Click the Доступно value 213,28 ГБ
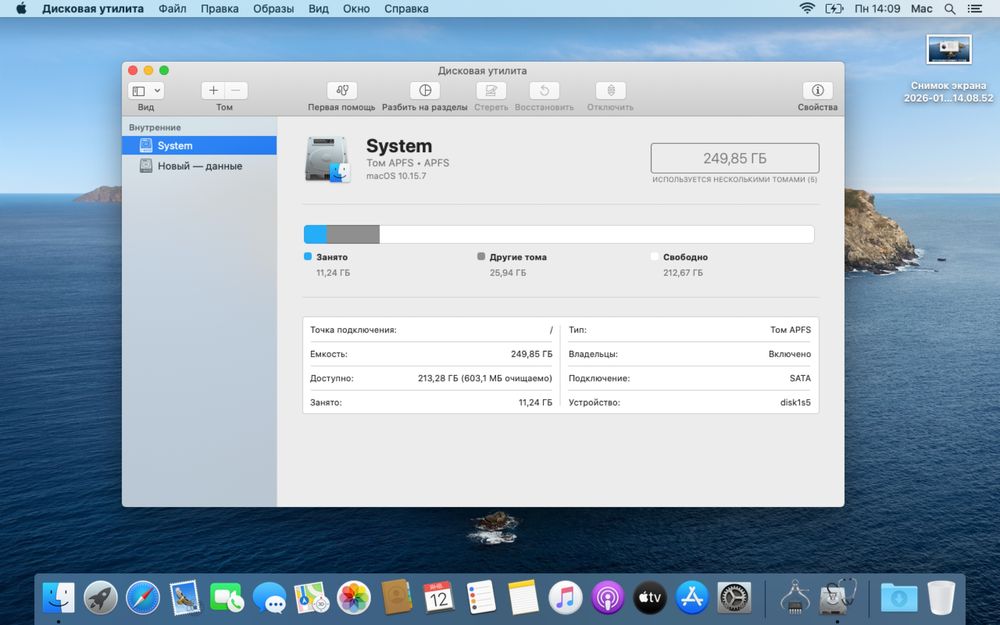 [x=485, y=378]
